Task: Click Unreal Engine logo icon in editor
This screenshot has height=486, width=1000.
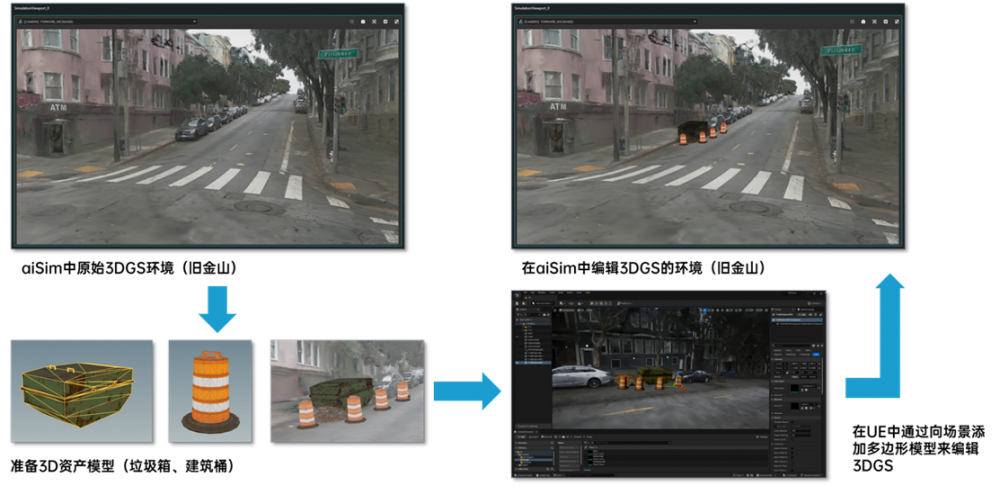Action: coord(515,294)
